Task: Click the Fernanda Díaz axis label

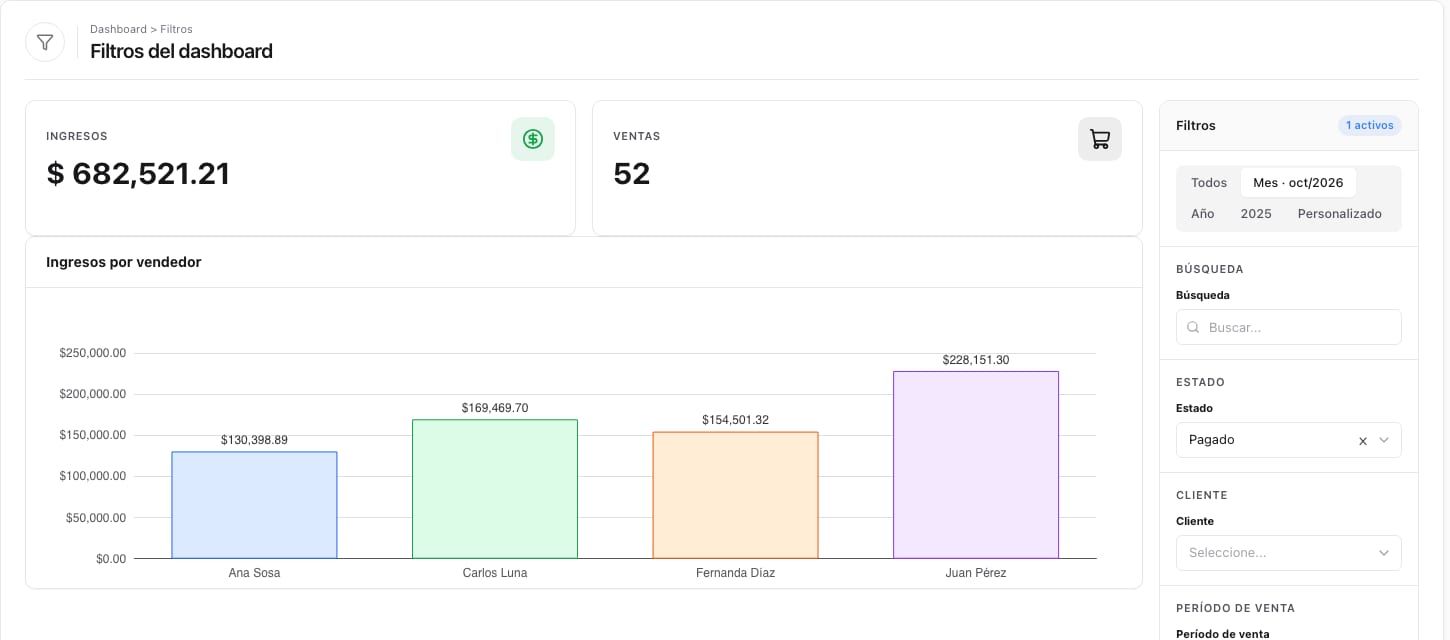Action: (x=735, y=573)
